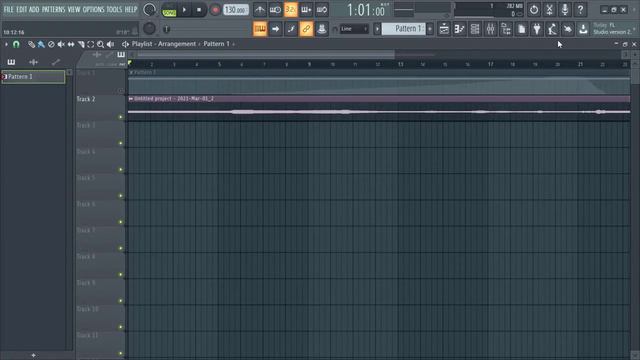Select the Mute tool in playlist
This screenshot has width=640, height=360.
point(61,44)
